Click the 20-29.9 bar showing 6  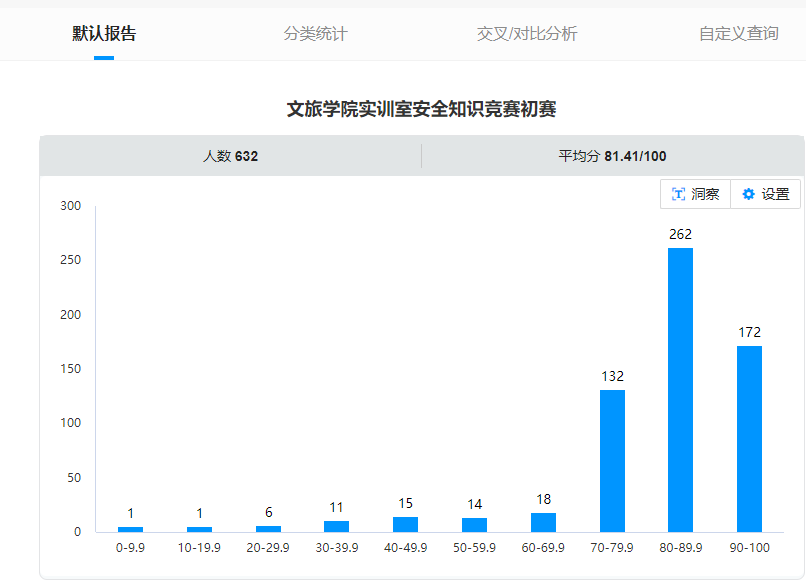coord(268,528)
